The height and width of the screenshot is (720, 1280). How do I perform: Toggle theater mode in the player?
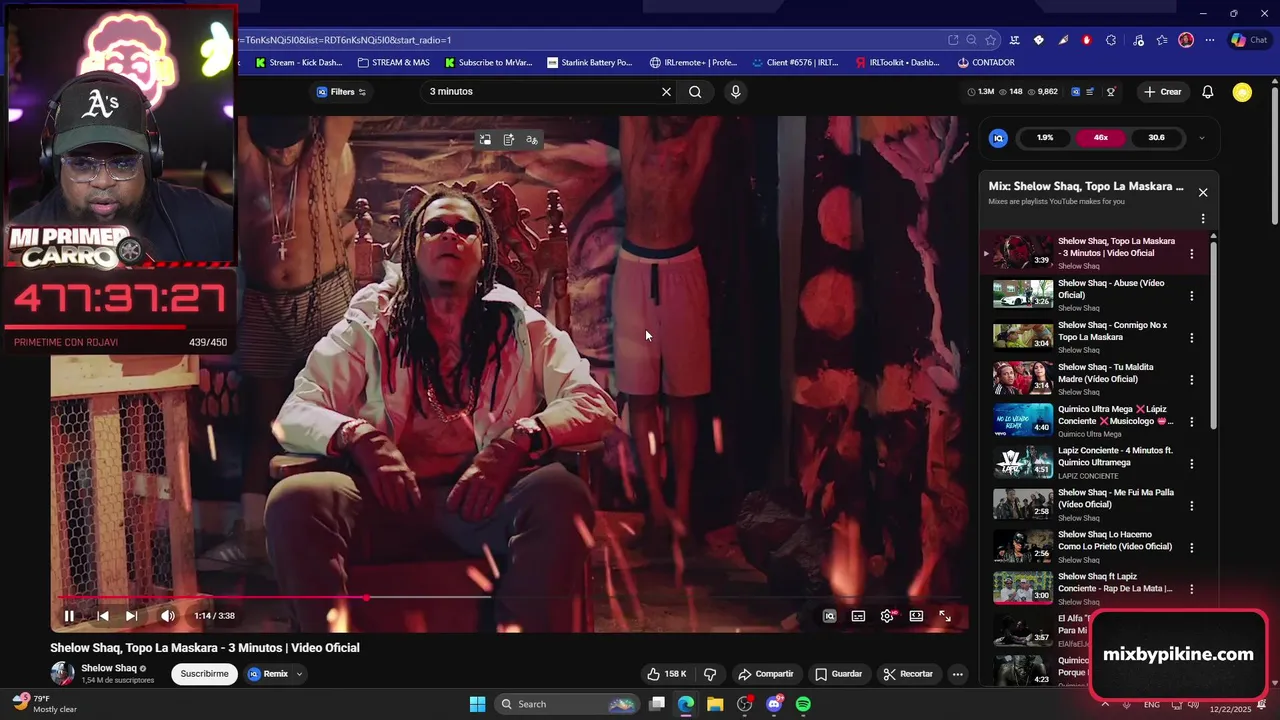(x=916, y=616)
